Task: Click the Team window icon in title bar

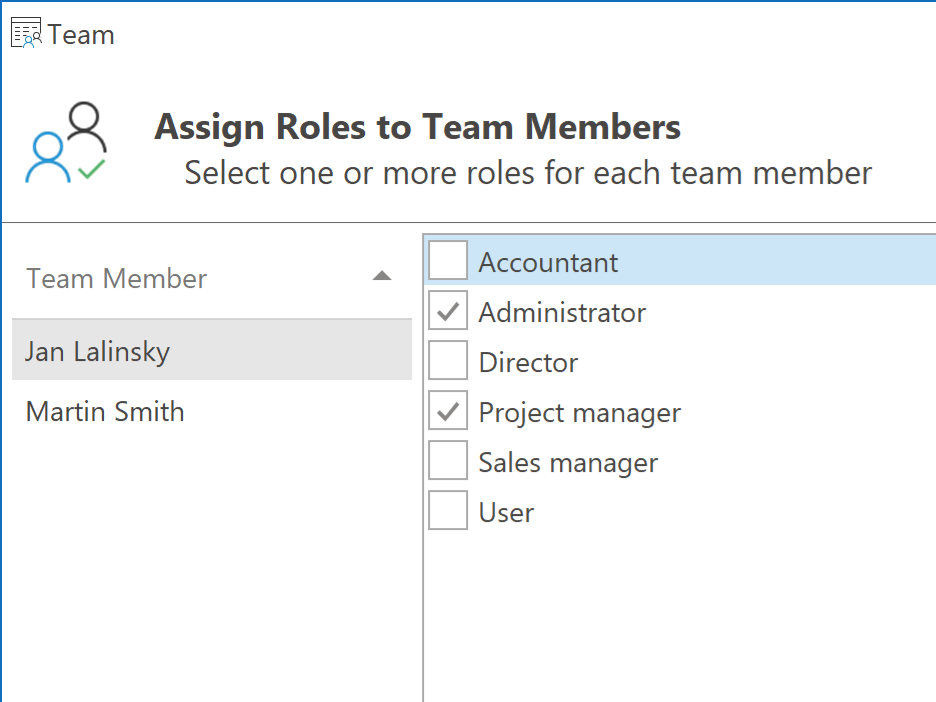Action: (26, 33)
